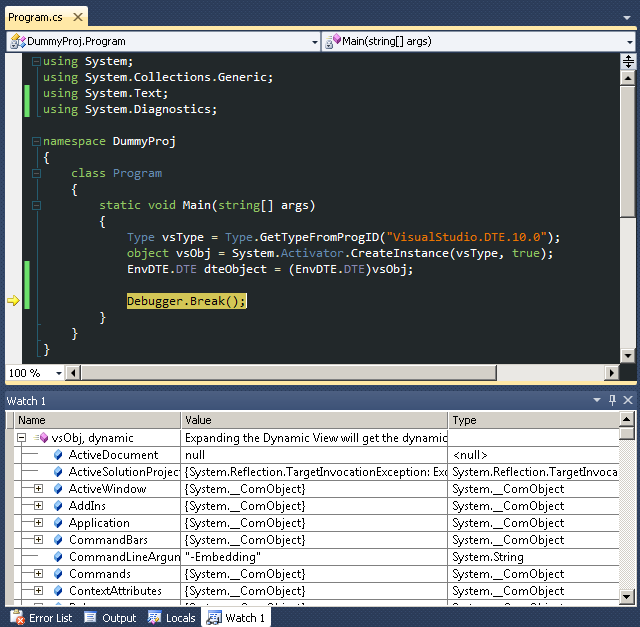Click the Debugger.Break(); highlighted statement
This screenshot has width=640, height=627.
point(187,301)
